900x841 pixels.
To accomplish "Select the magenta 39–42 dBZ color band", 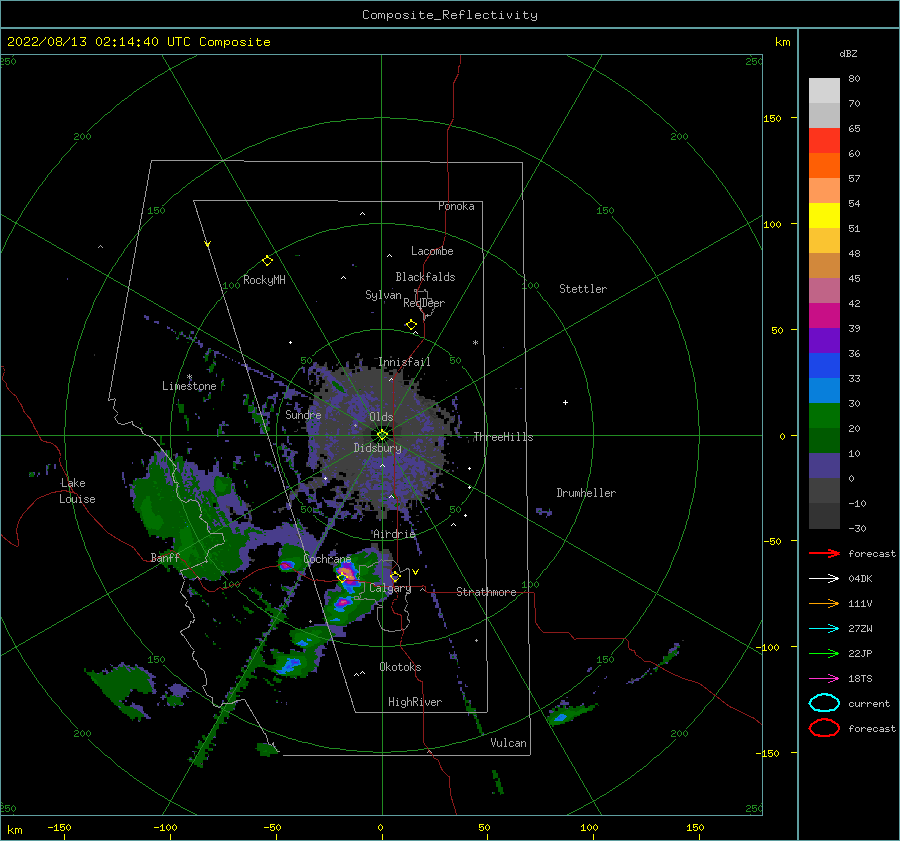I will [824, 316].
